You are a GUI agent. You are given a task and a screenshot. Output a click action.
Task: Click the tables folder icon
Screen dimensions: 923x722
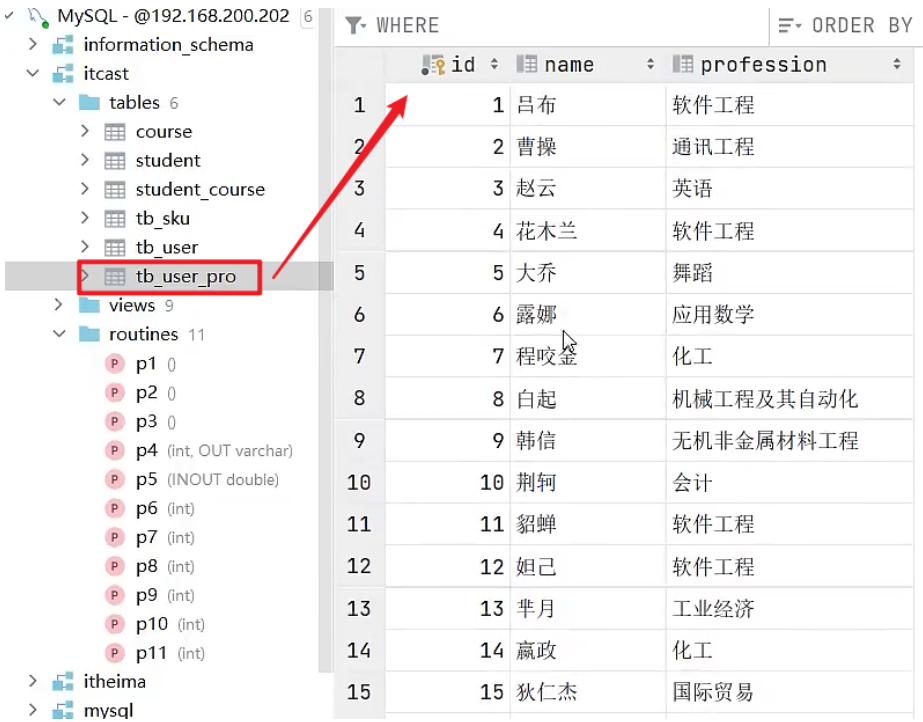pyautogui.click(x=89, y=102)
